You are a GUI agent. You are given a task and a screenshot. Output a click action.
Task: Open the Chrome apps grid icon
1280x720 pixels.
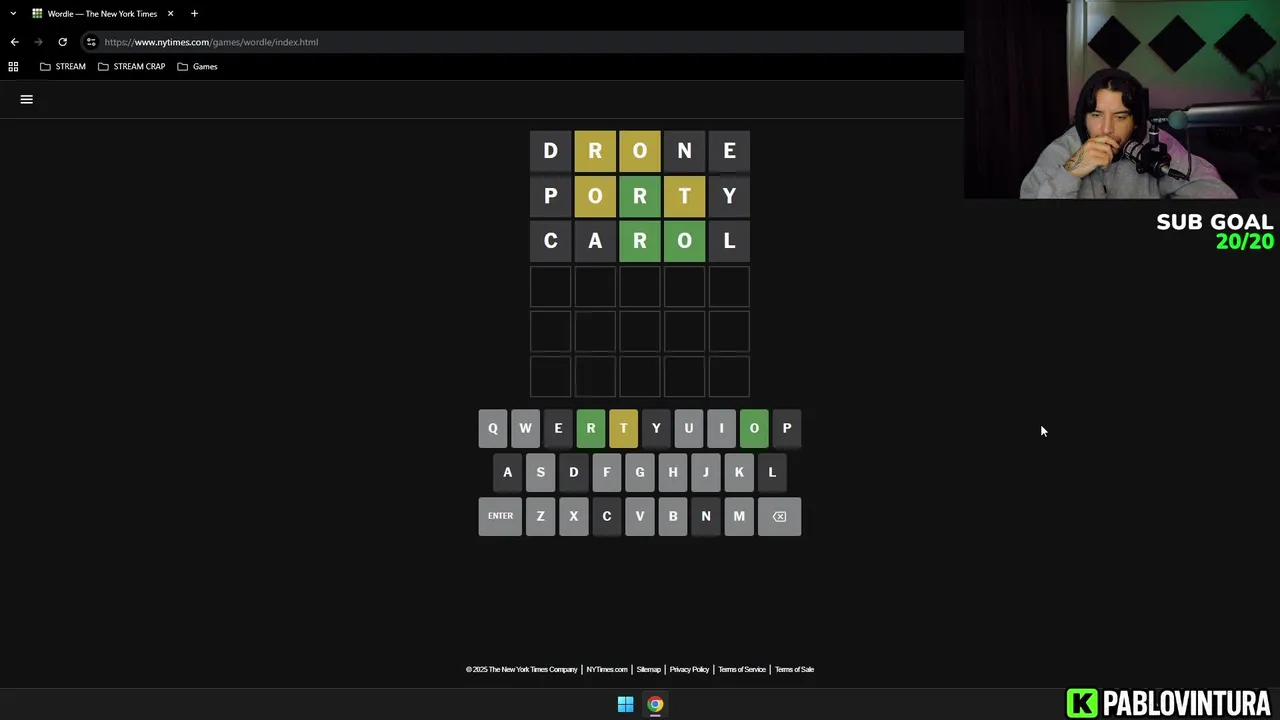(x=13, y=66)
